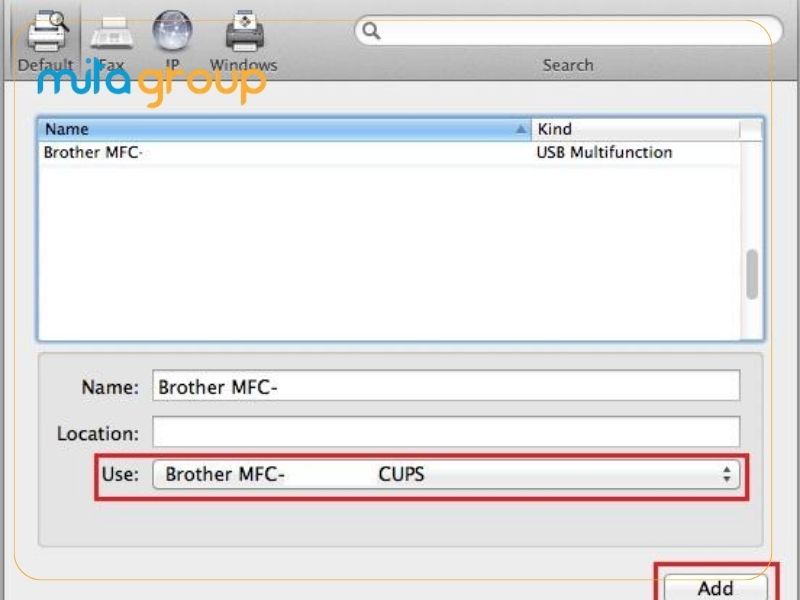The height and width of the screenshot is (600, 800).
Task: Sort the list by the Name column
Action: 285,129
